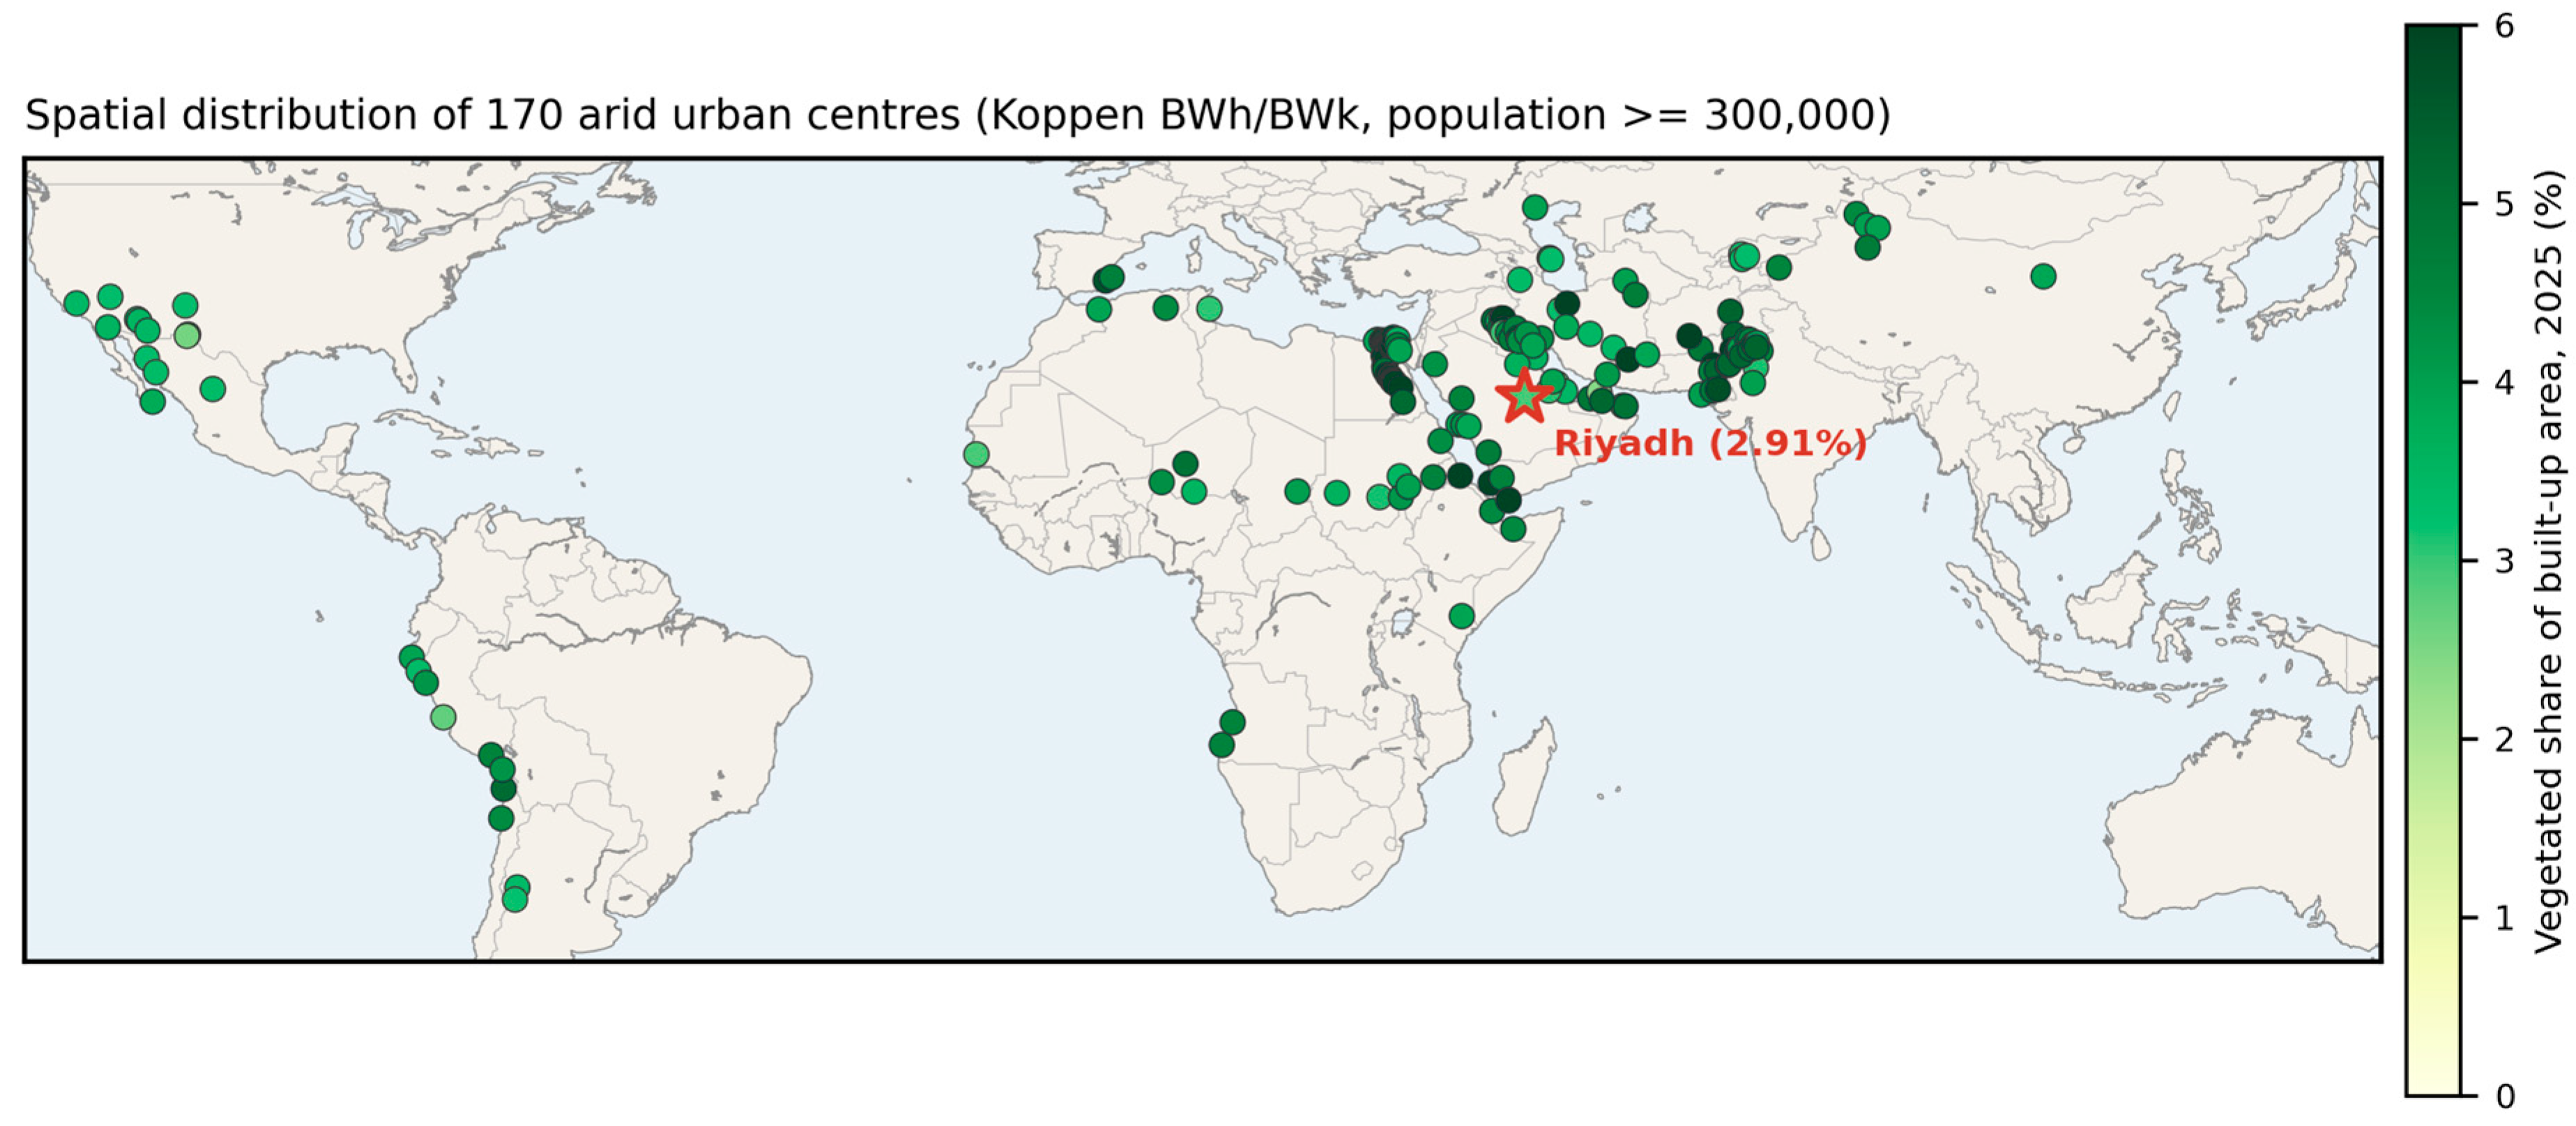Click the lone city dot in East Africa near the equator
This screenshot has width=2576, height=1126.
click(x=1461, y=615)
